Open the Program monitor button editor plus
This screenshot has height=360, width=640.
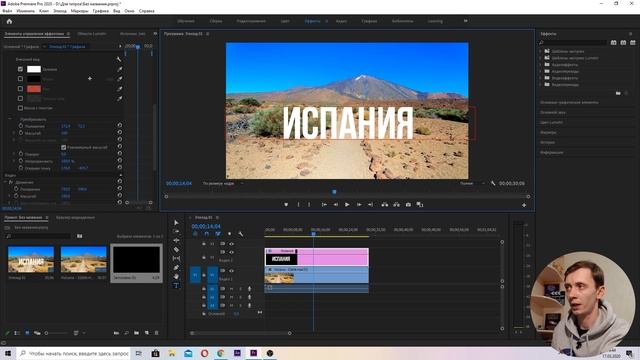[x=524, y=205]
